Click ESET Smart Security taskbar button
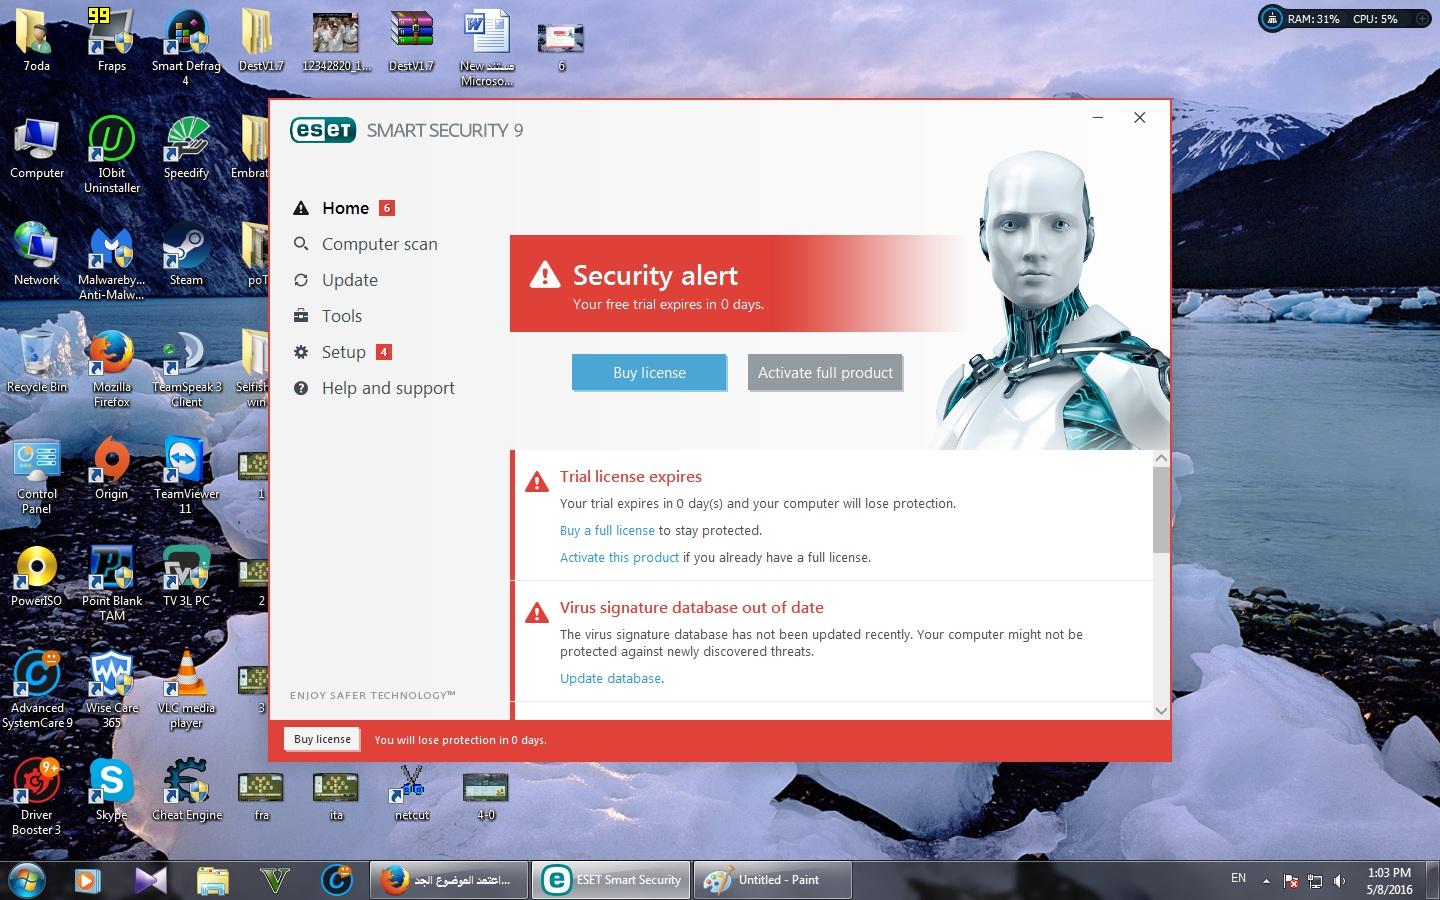Screen dimensions: 1440x900 [x=611, y=880]
